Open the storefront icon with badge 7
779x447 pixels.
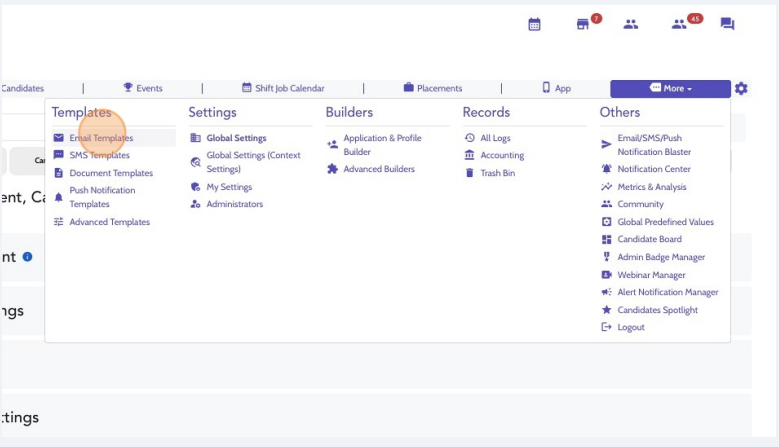(x=583, y=24)
